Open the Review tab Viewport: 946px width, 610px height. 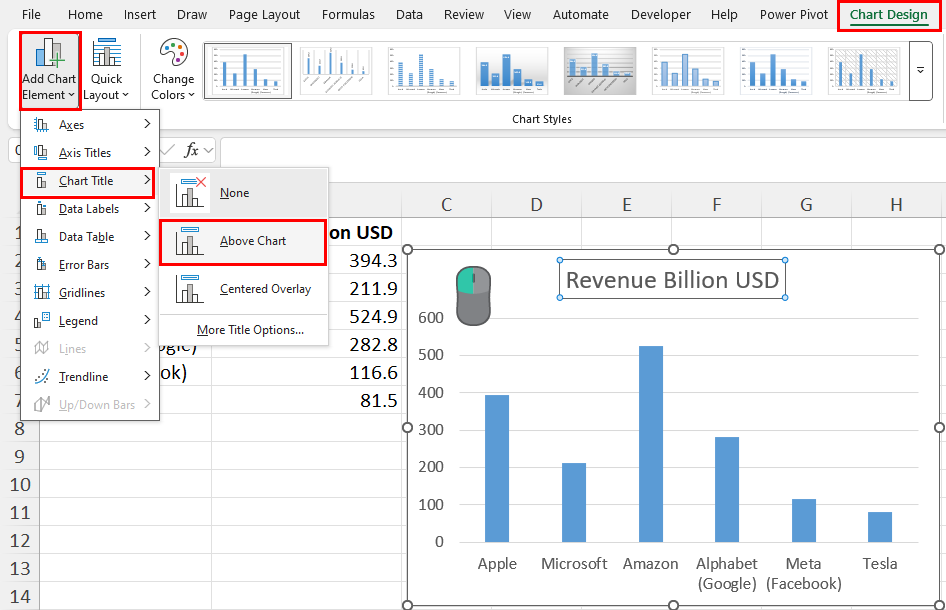(x=463, y=14)
